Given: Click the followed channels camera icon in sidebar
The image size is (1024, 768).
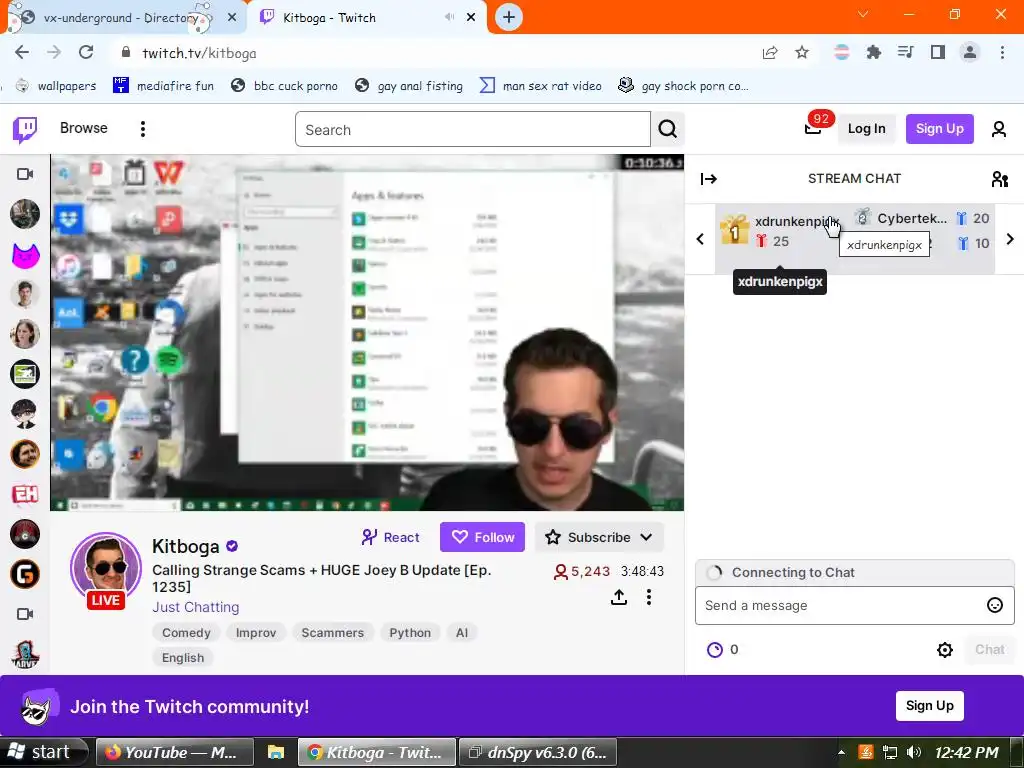Looking at the screenshot, I should [x=25, y=174].
